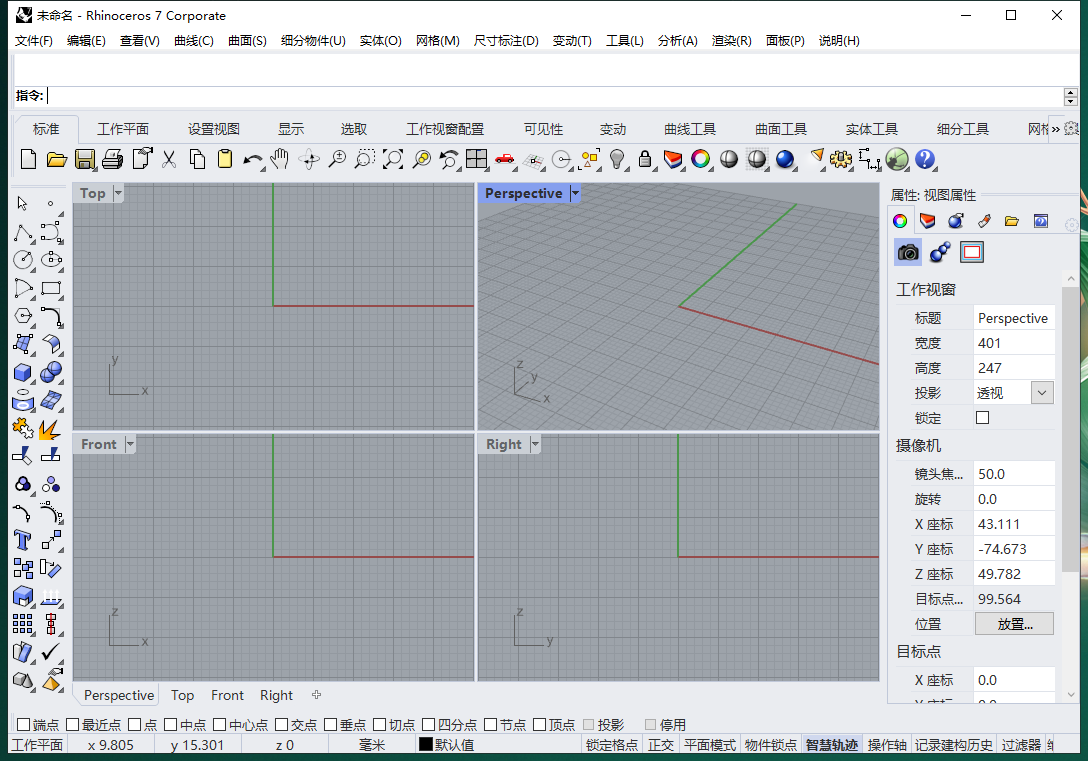Image resolution: width=1088 pixels, height=761 pixels.
Task: Open a file with the folder icon
Action: [x=56, y=160]
